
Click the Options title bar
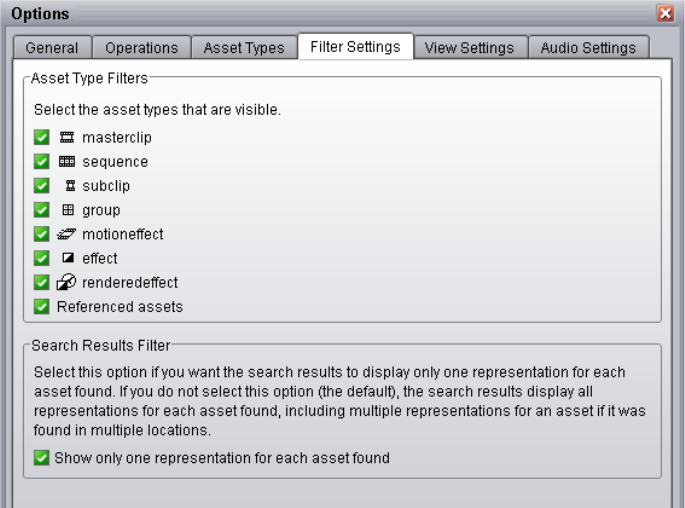coord(300,14)
